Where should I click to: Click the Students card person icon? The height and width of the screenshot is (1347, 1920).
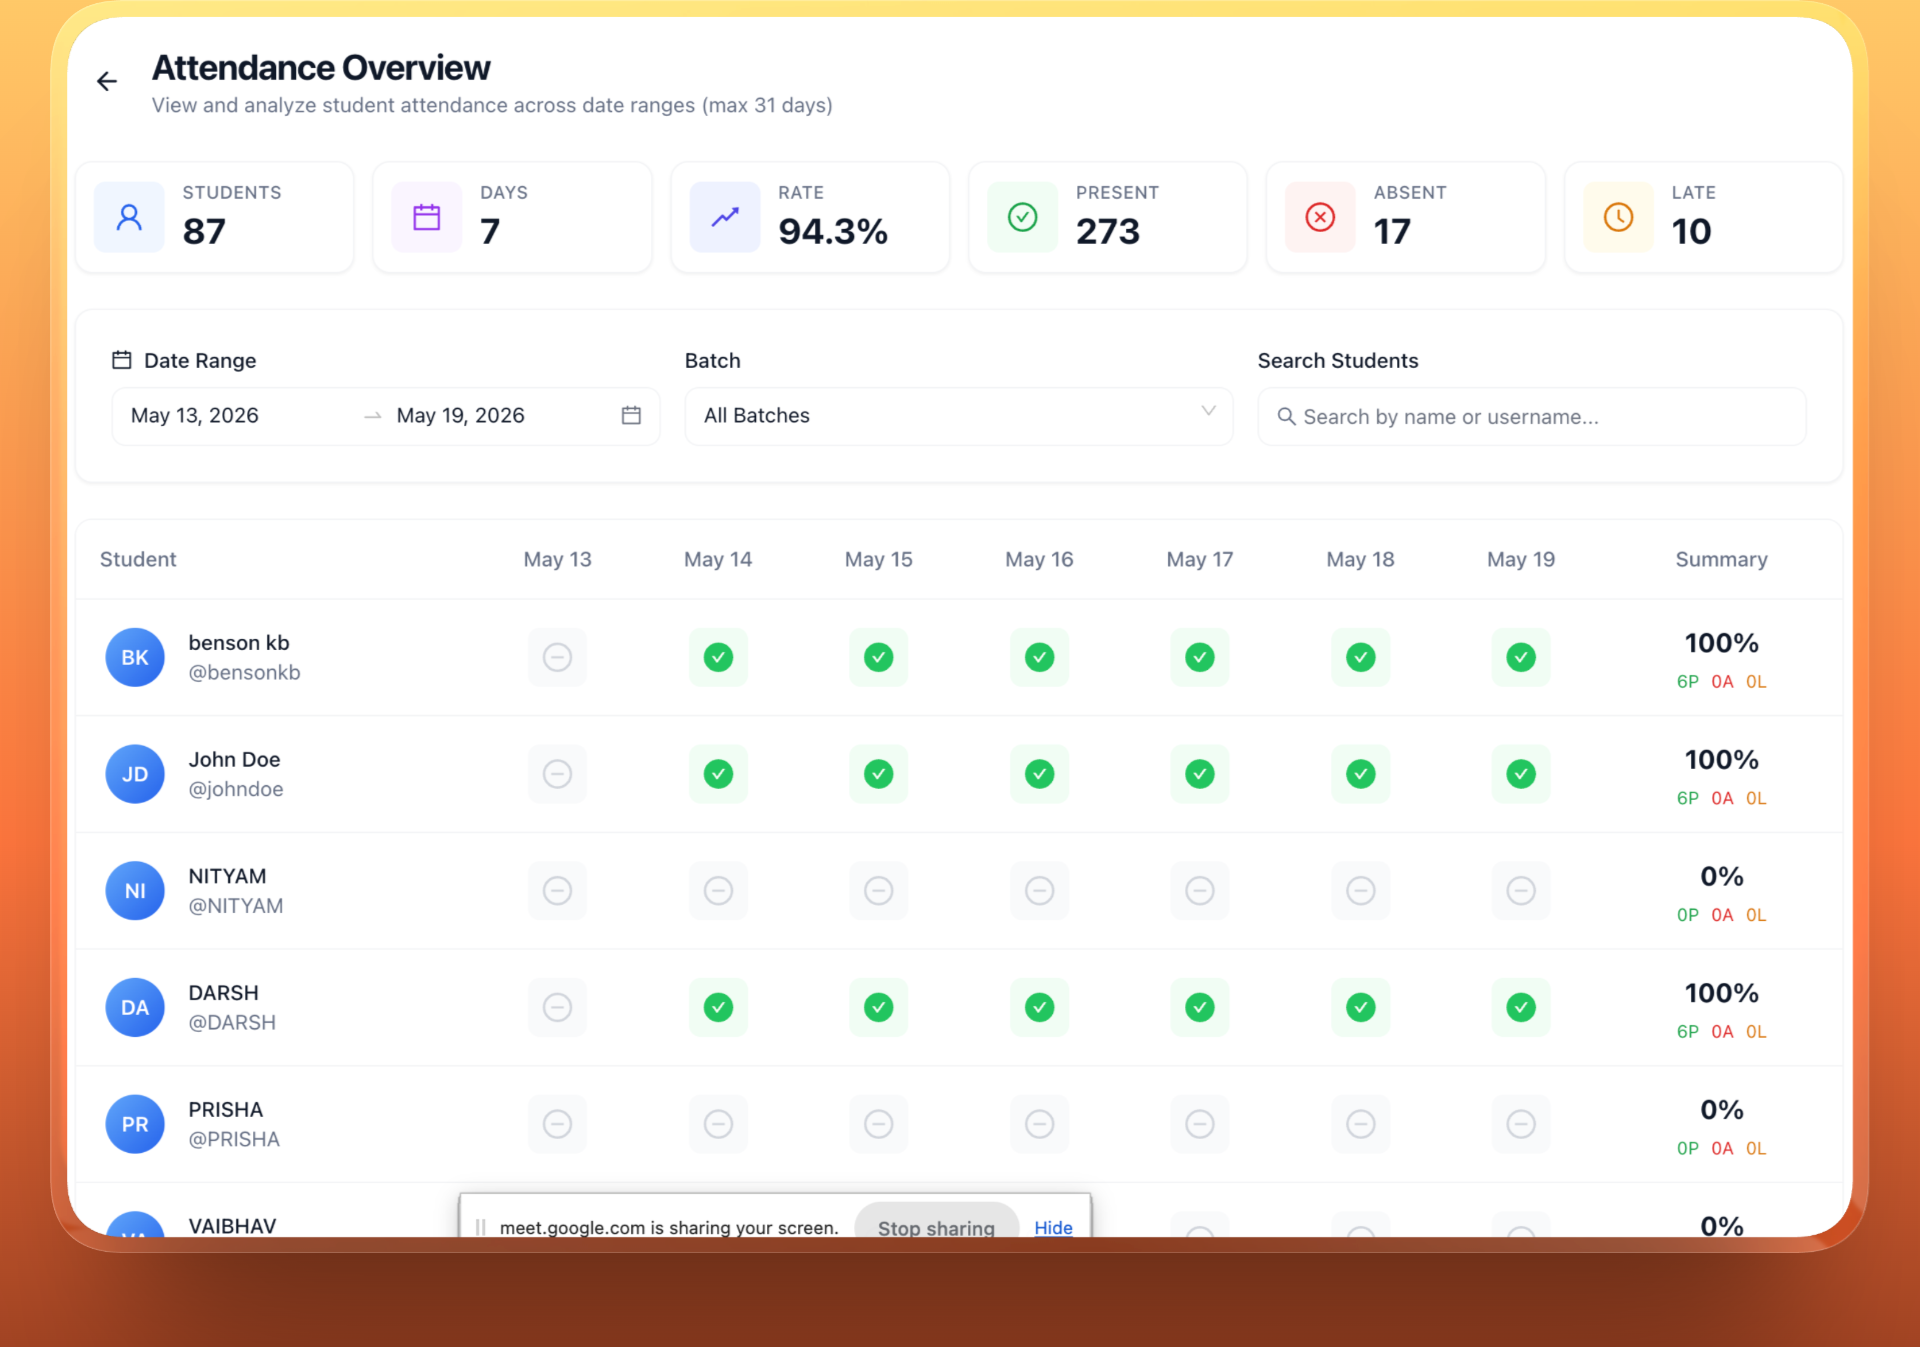[129, 217]
